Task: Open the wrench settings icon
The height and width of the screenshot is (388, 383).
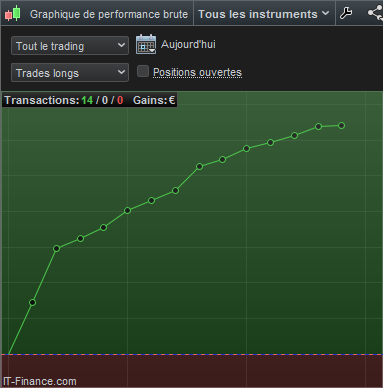Action: click(346, 13)
